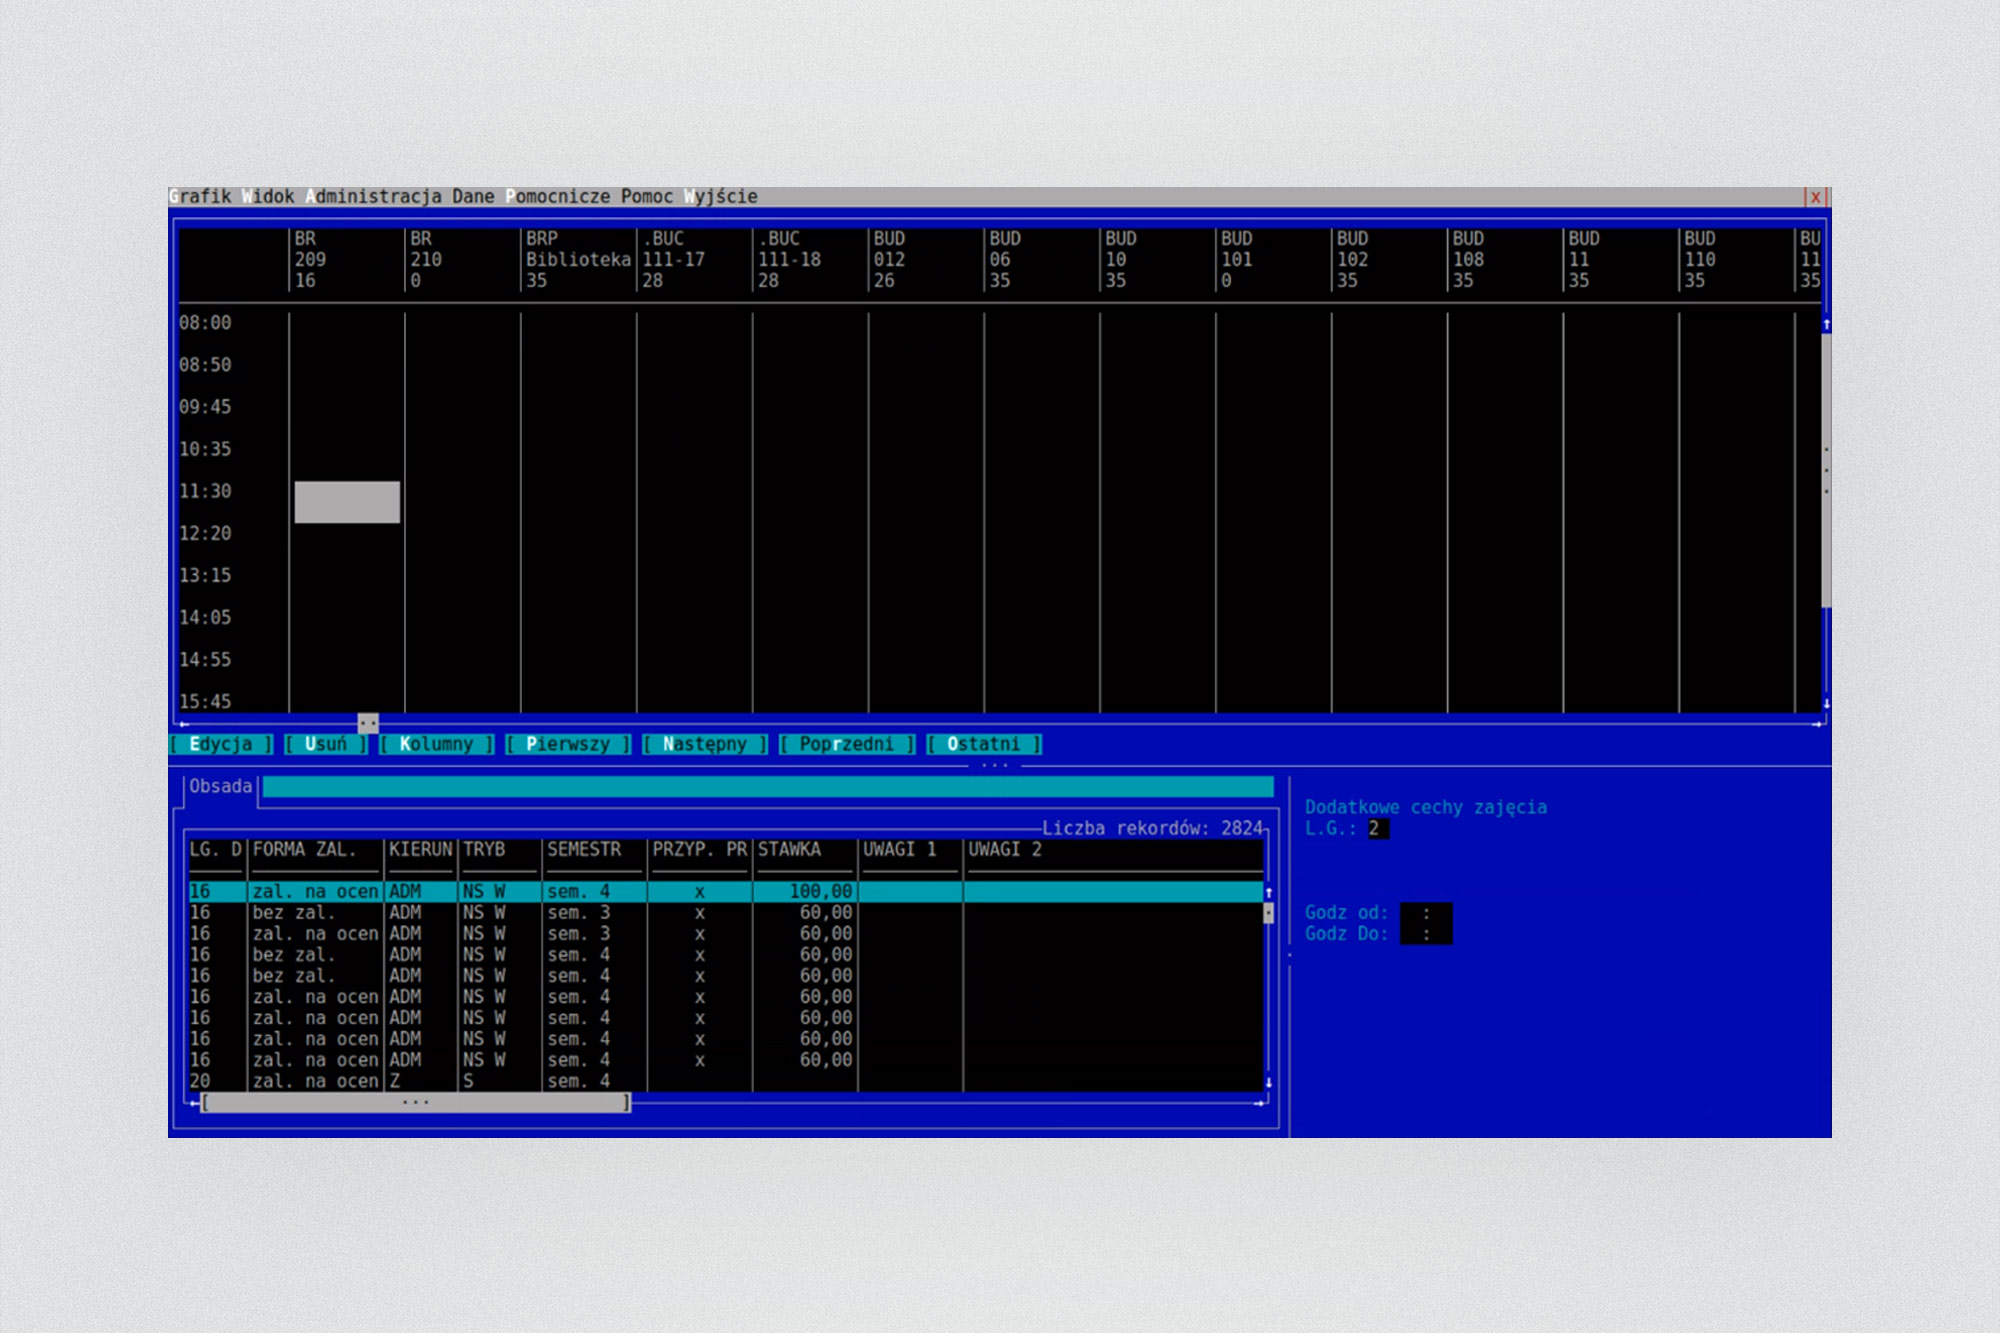
Task: Click the FORMA ZAL. column header
Action: coord(305,849)
